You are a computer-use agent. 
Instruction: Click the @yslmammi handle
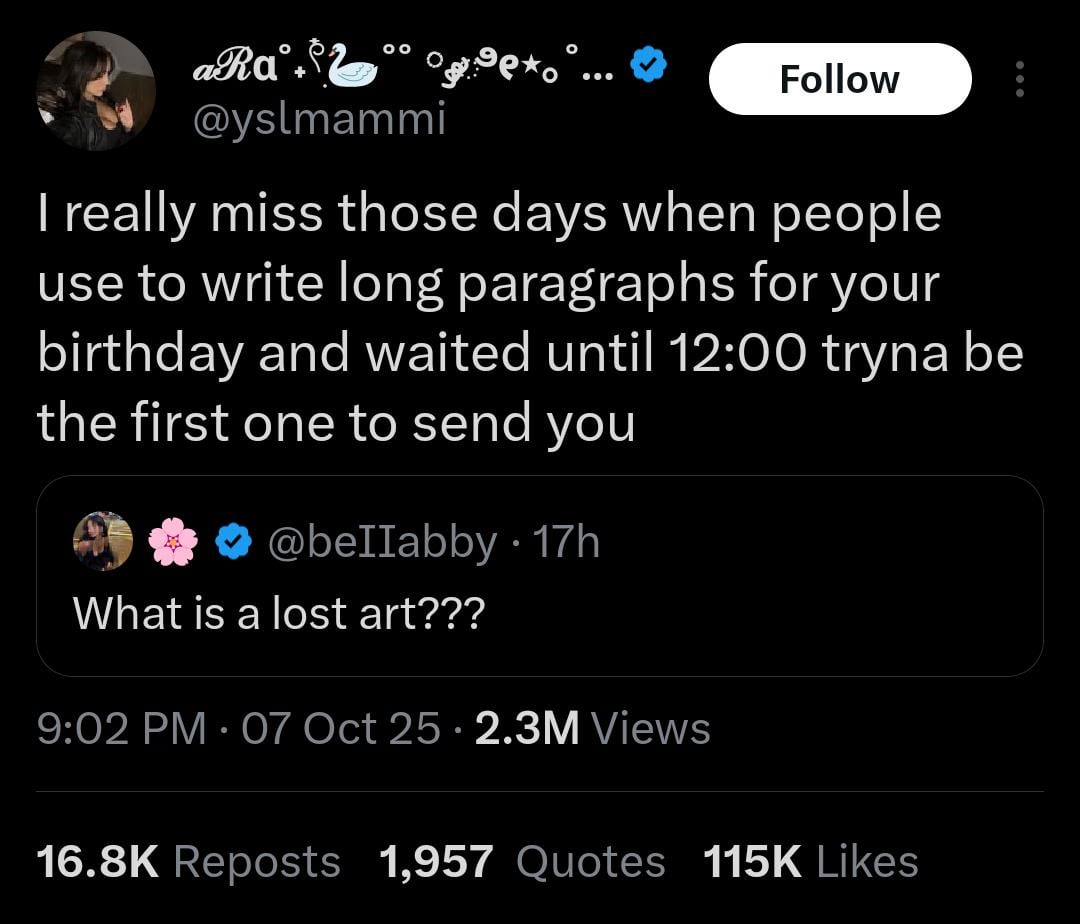click(317, 120)
